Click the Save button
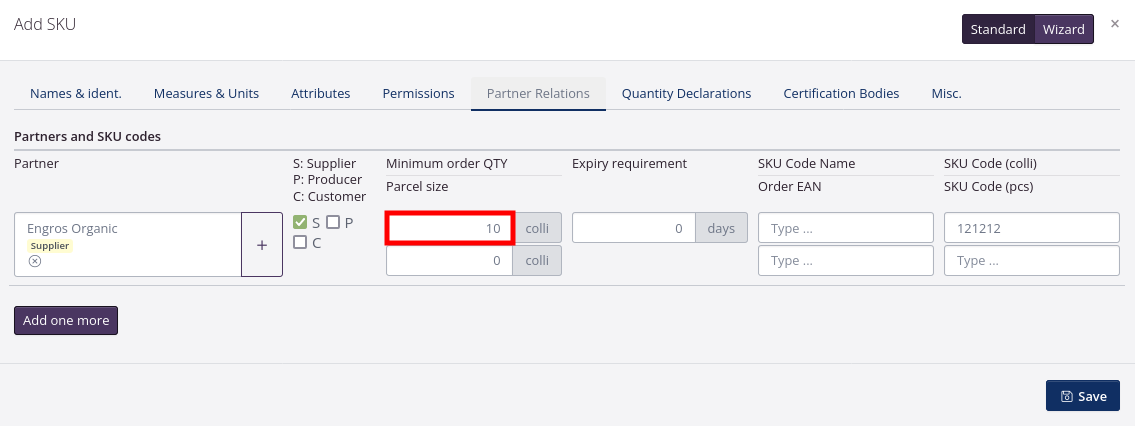The image size is (1135, 426). click(1083, 396)
